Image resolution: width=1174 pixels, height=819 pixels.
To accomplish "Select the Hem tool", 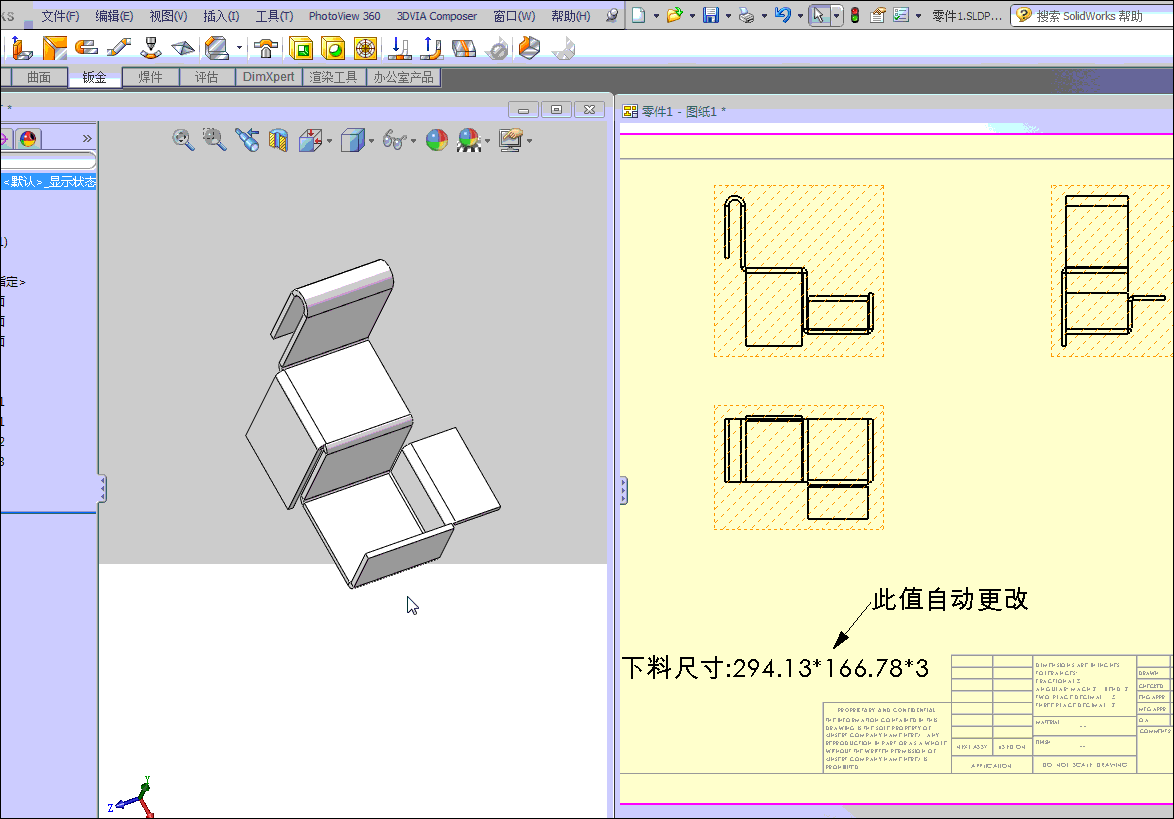I will (86, 49).
